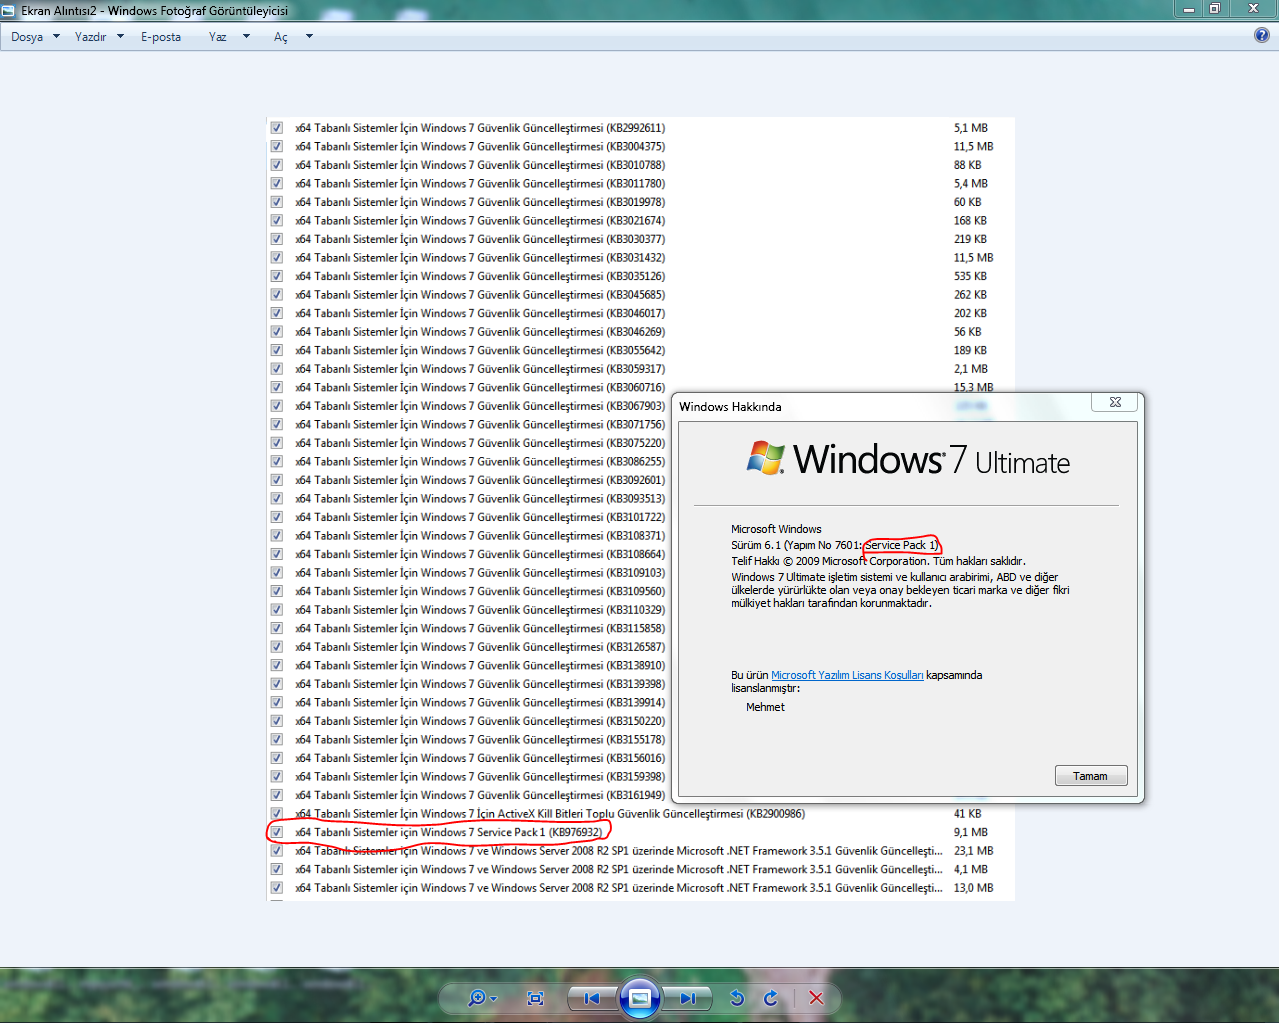1279x1023 pixels.
Task: Expand the Yazdır dropdown arrow
Action: pyautogui.click(x=120, y=36)
